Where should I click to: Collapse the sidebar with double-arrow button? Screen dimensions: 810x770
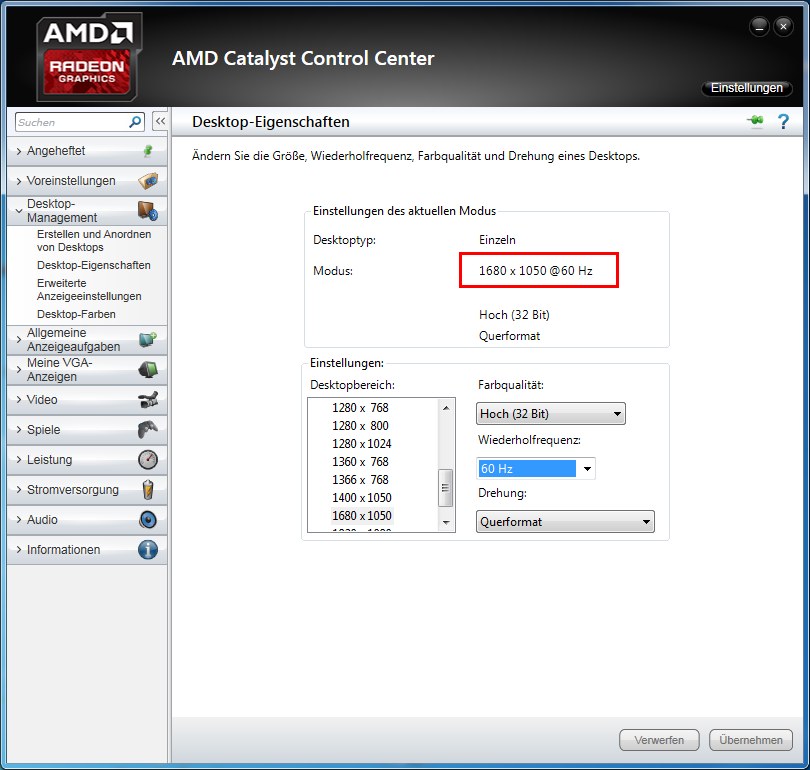coord(160,121)
